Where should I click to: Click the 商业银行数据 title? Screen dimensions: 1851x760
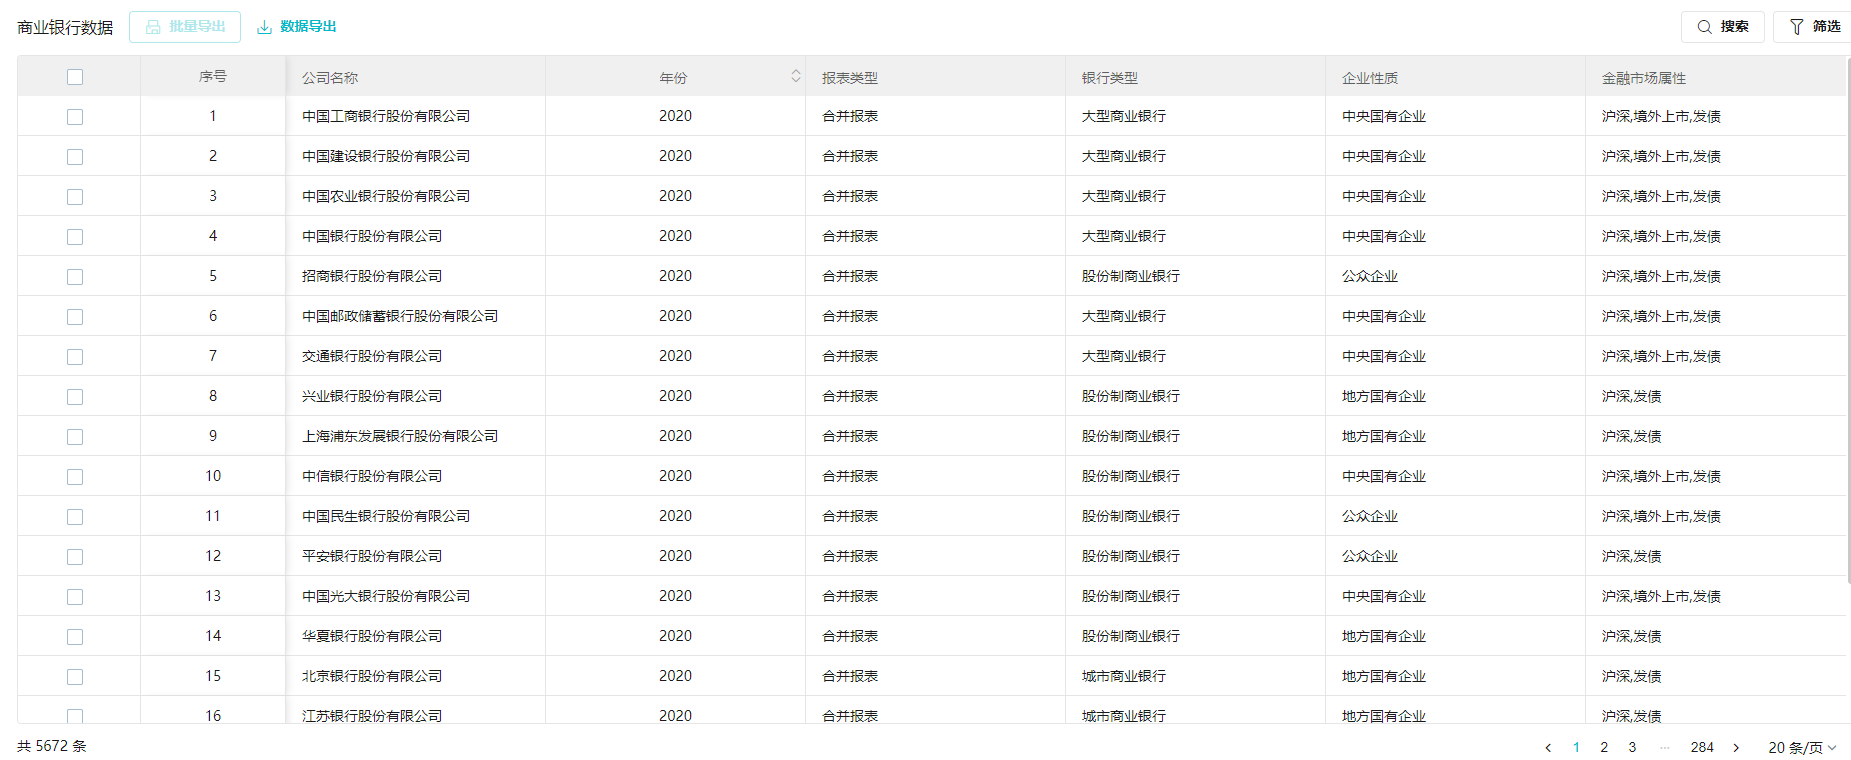point(65,27)
